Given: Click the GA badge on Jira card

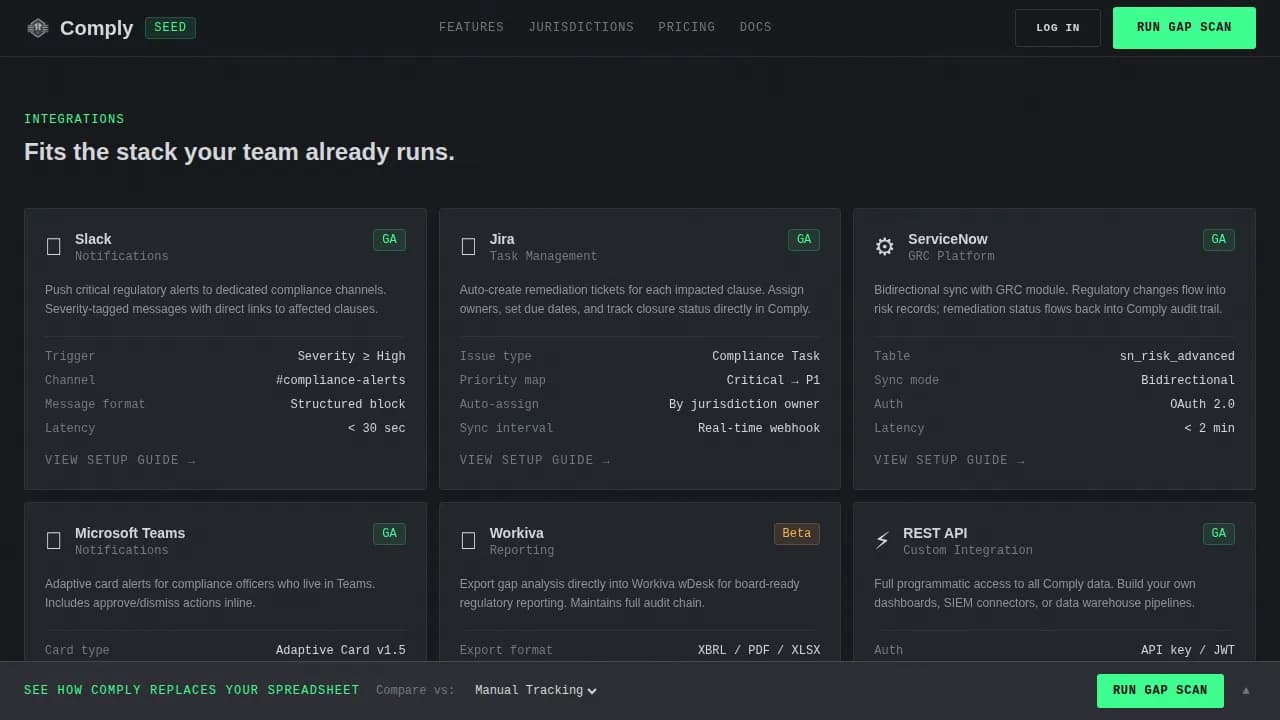Looking at the screenshot, I should click(x=804, y=240).
